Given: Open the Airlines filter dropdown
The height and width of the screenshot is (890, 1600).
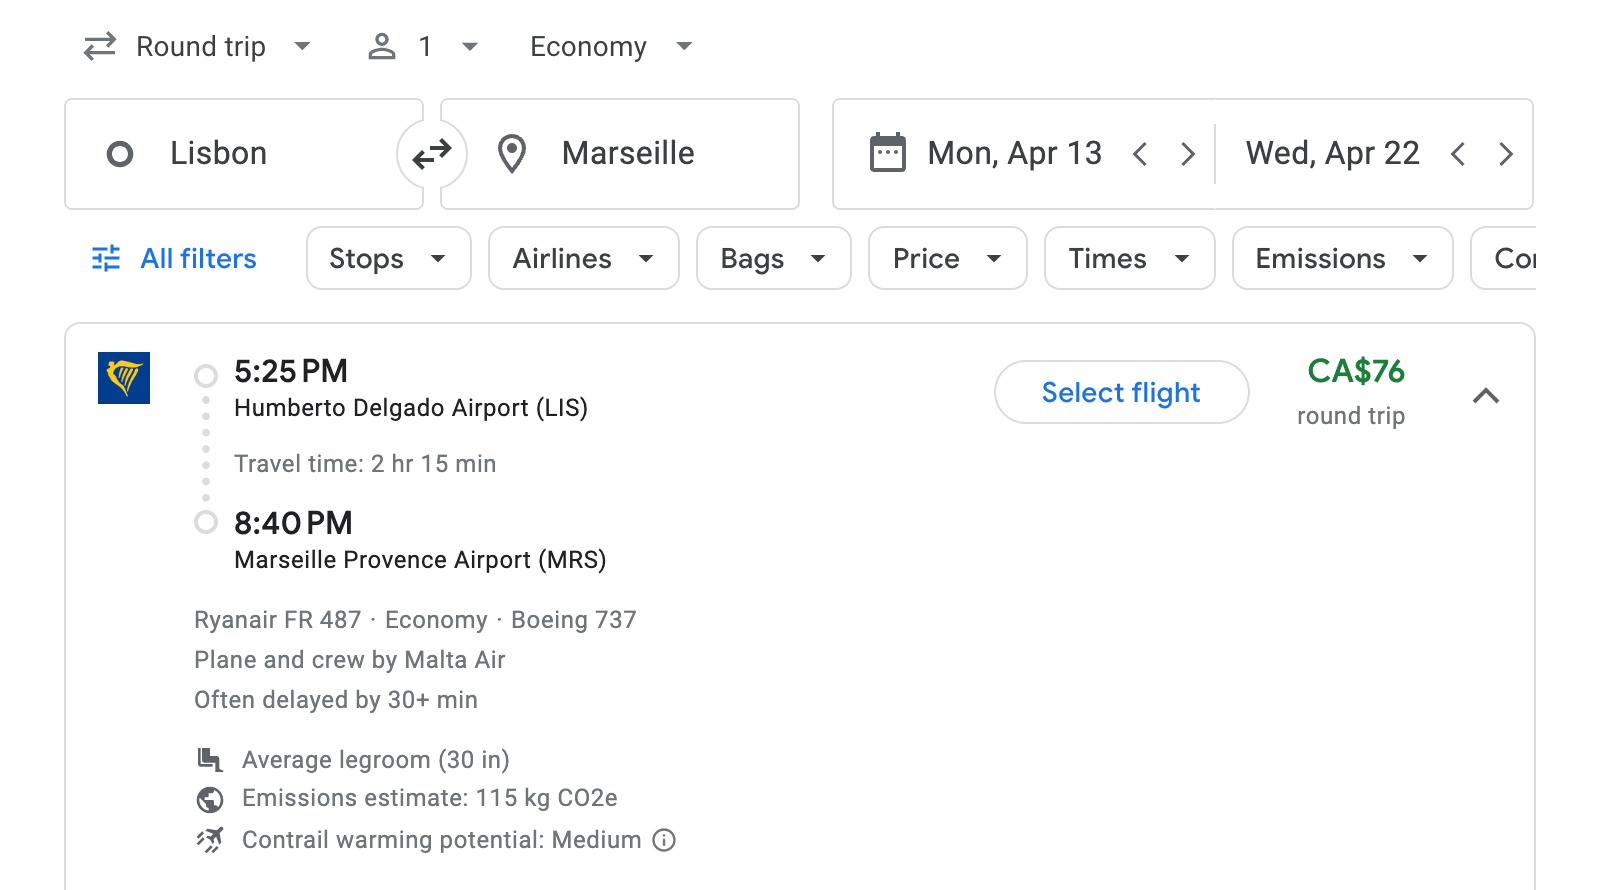Looking at the screenshot, I should click(583, 258).
